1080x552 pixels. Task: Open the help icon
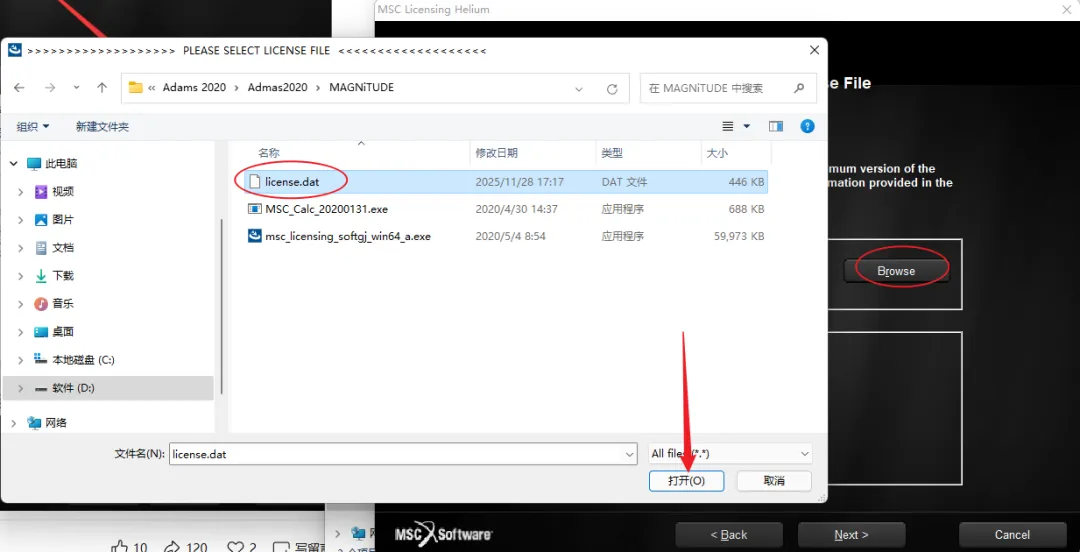(807, 127)
